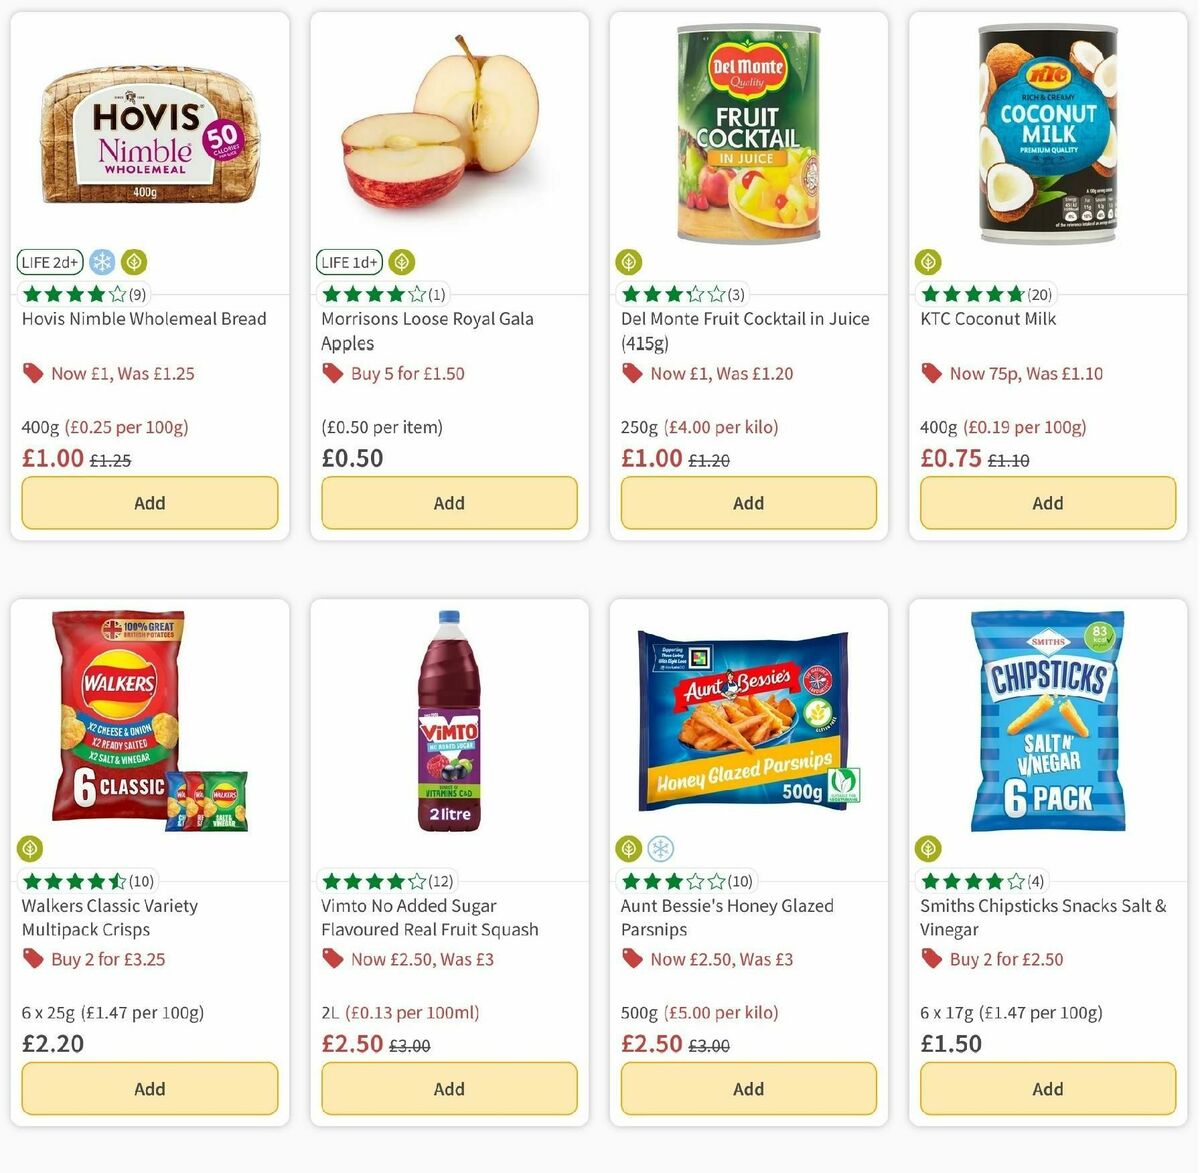Click the offer tag icon on Vimto squash deal
The image size is (1200, 1173).
pyautogui.click(x=332, y=959)
